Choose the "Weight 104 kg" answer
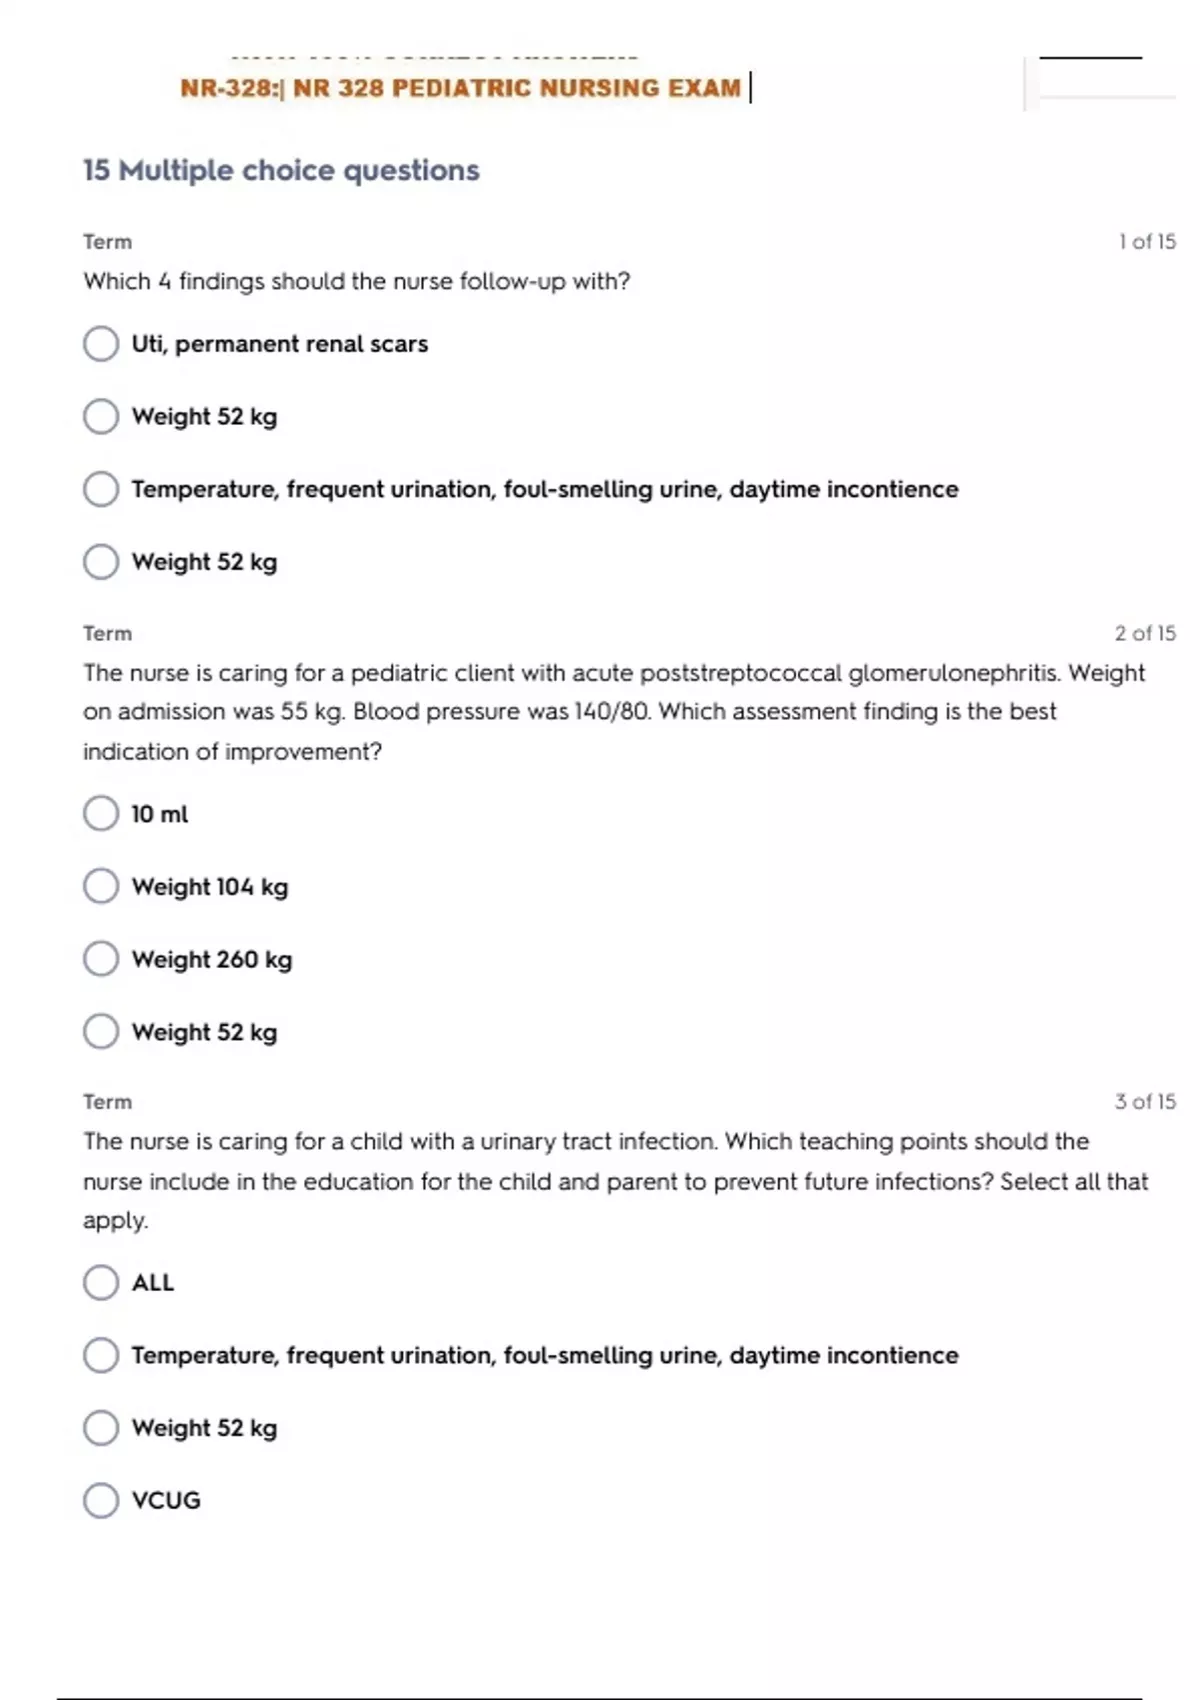 pyautogui.click(x=101, y=886)
